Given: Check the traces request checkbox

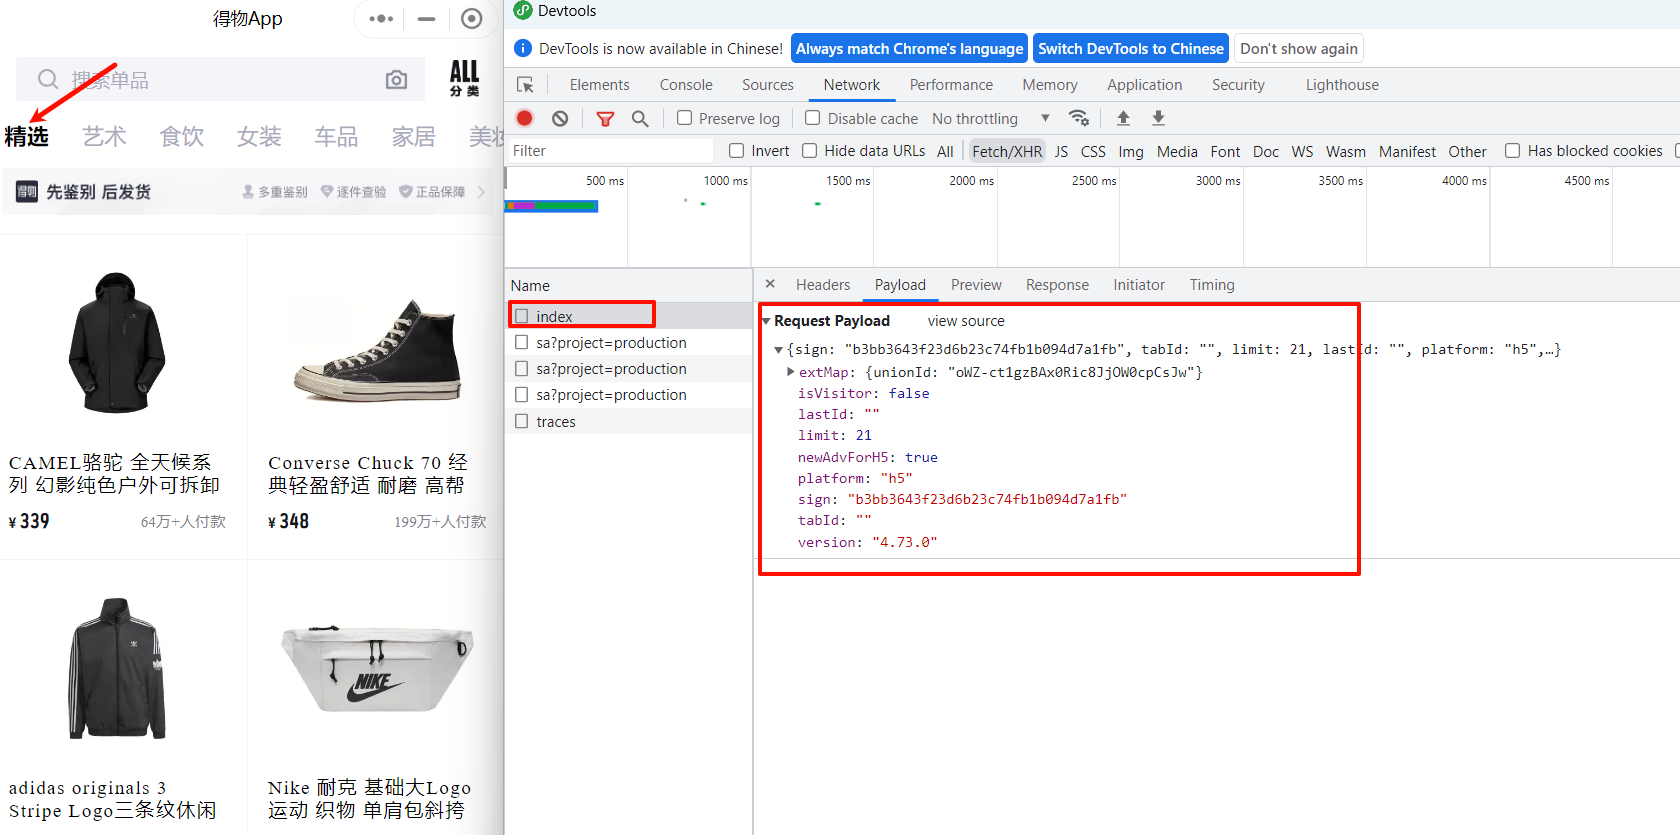Looking at the screenshot, I should (522, 421).
